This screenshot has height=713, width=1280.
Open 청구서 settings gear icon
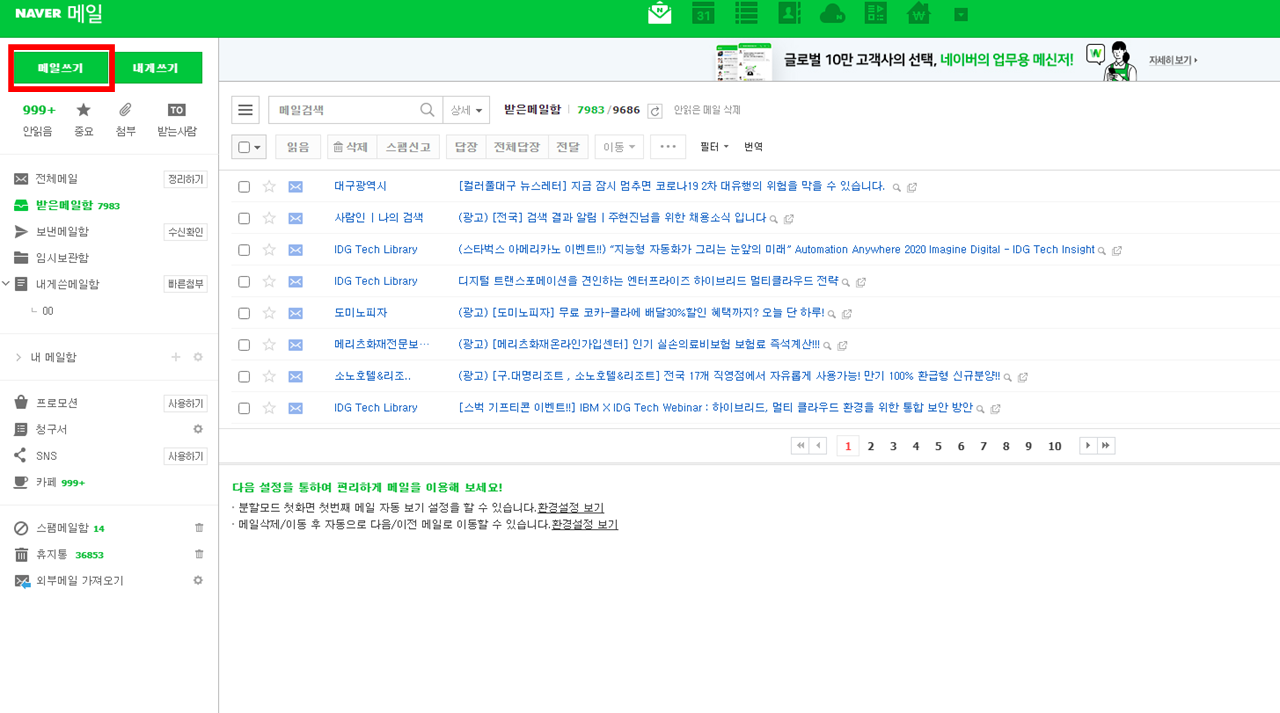198,429
